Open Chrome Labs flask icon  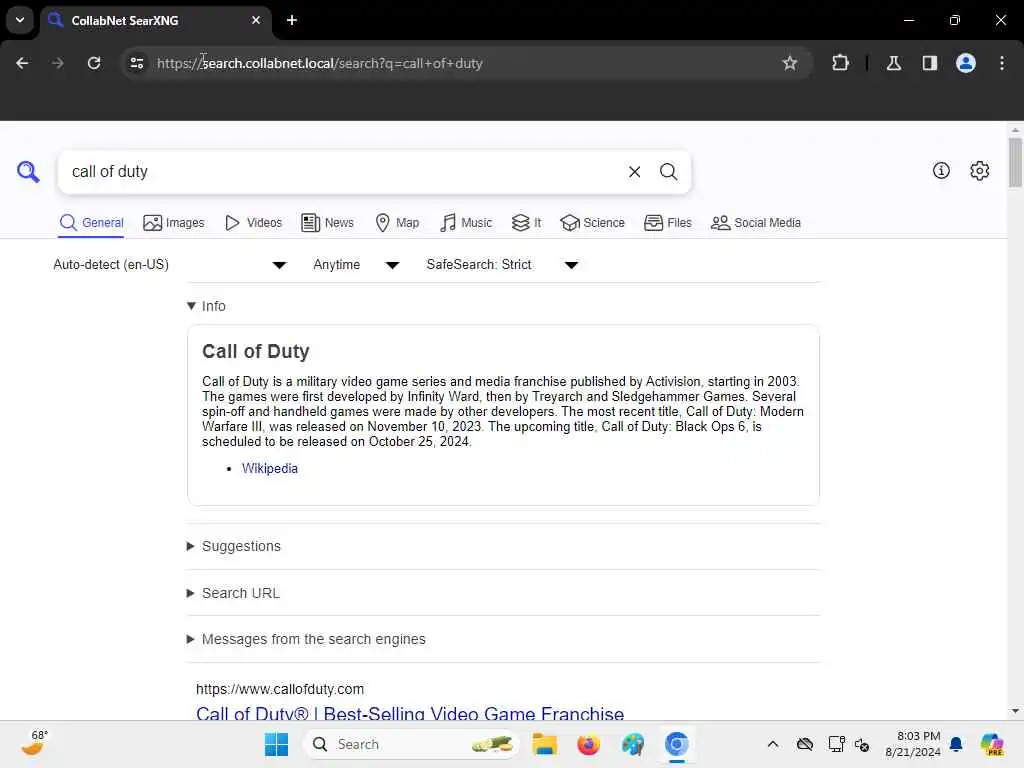coord(893,63)
